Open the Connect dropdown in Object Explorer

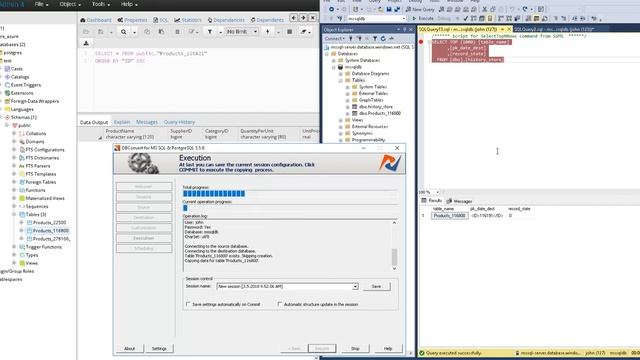(x=335, y=38)
